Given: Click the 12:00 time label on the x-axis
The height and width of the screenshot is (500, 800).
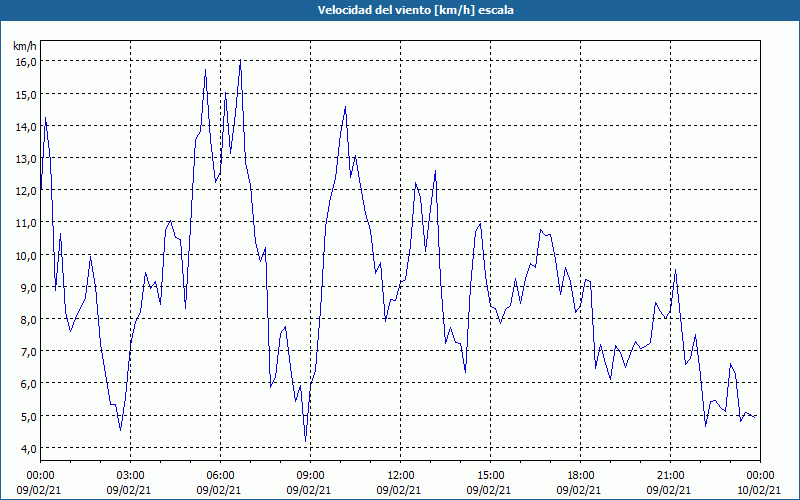Looking at the screenshot, I should tap(401, 476).
